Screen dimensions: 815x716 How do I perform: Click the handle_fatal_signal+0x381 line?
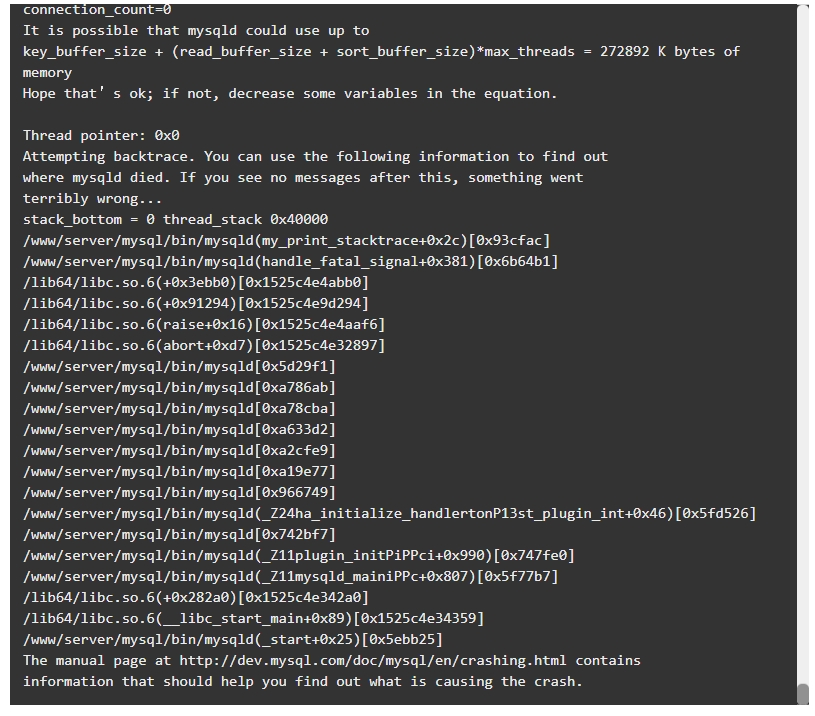coord(291,261)
